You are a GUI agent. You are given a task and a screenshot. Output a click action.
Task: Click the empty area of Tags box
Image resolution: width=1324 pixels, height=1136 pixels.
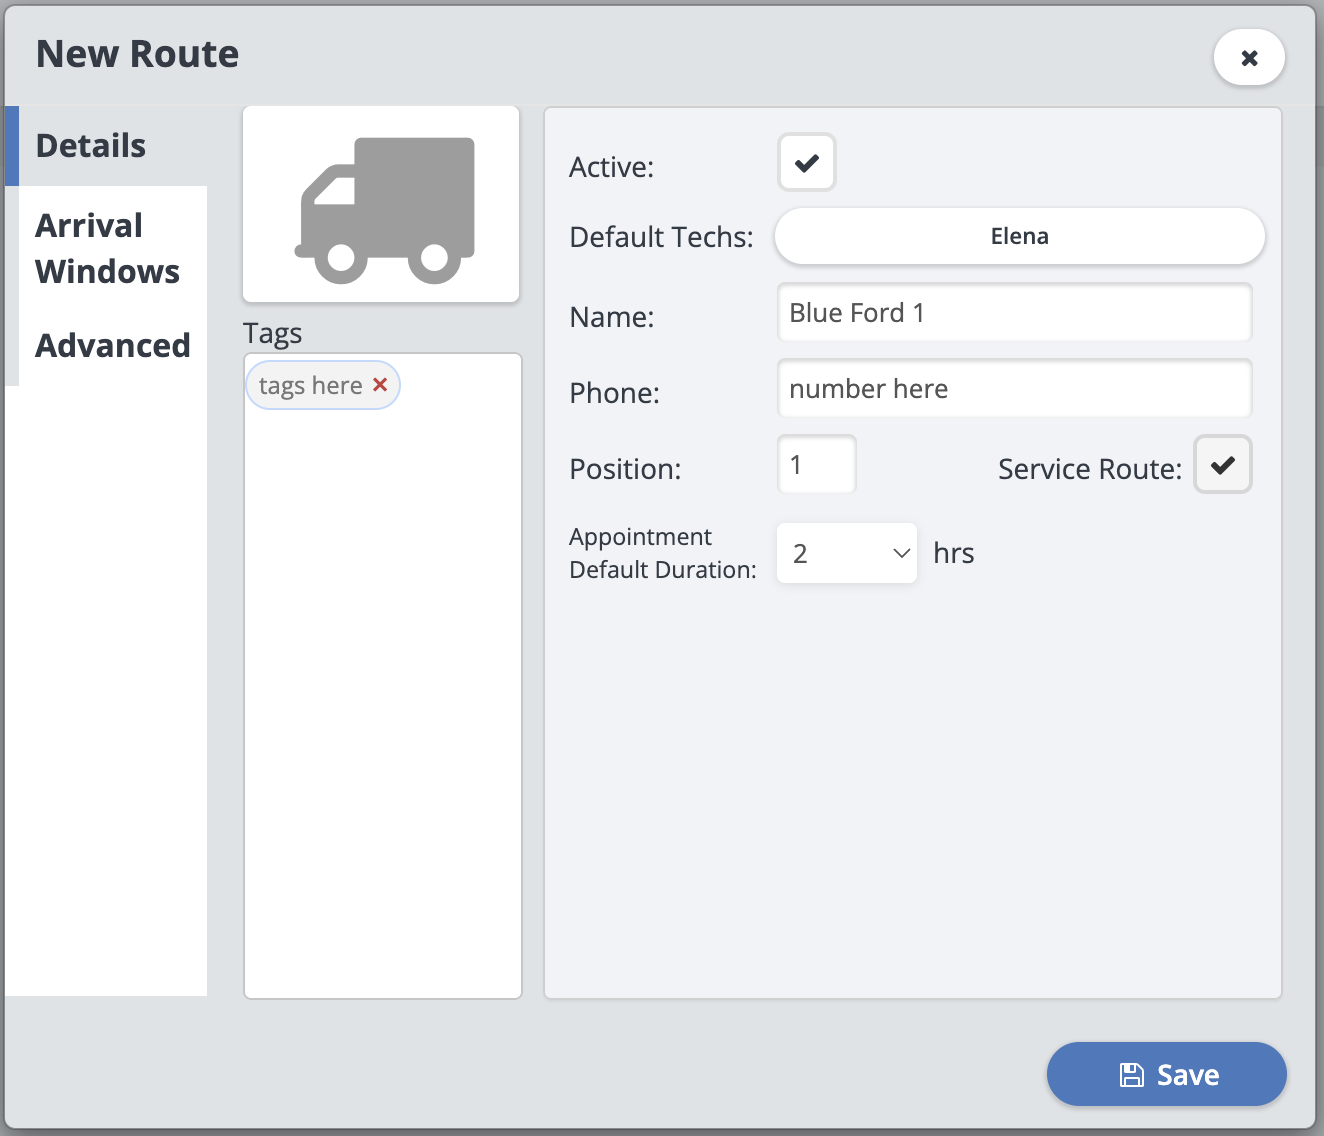click(x=383, y=700)
